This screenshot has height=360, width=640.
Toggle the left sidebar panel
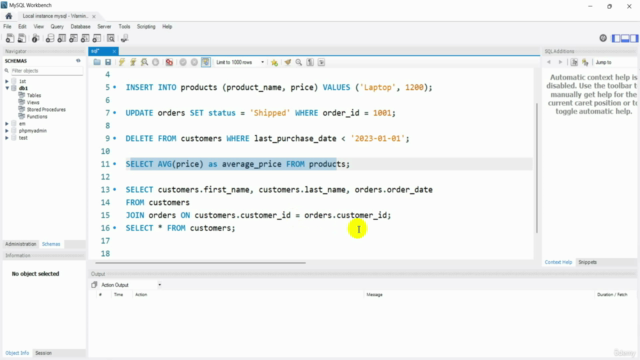coord(616,38)
